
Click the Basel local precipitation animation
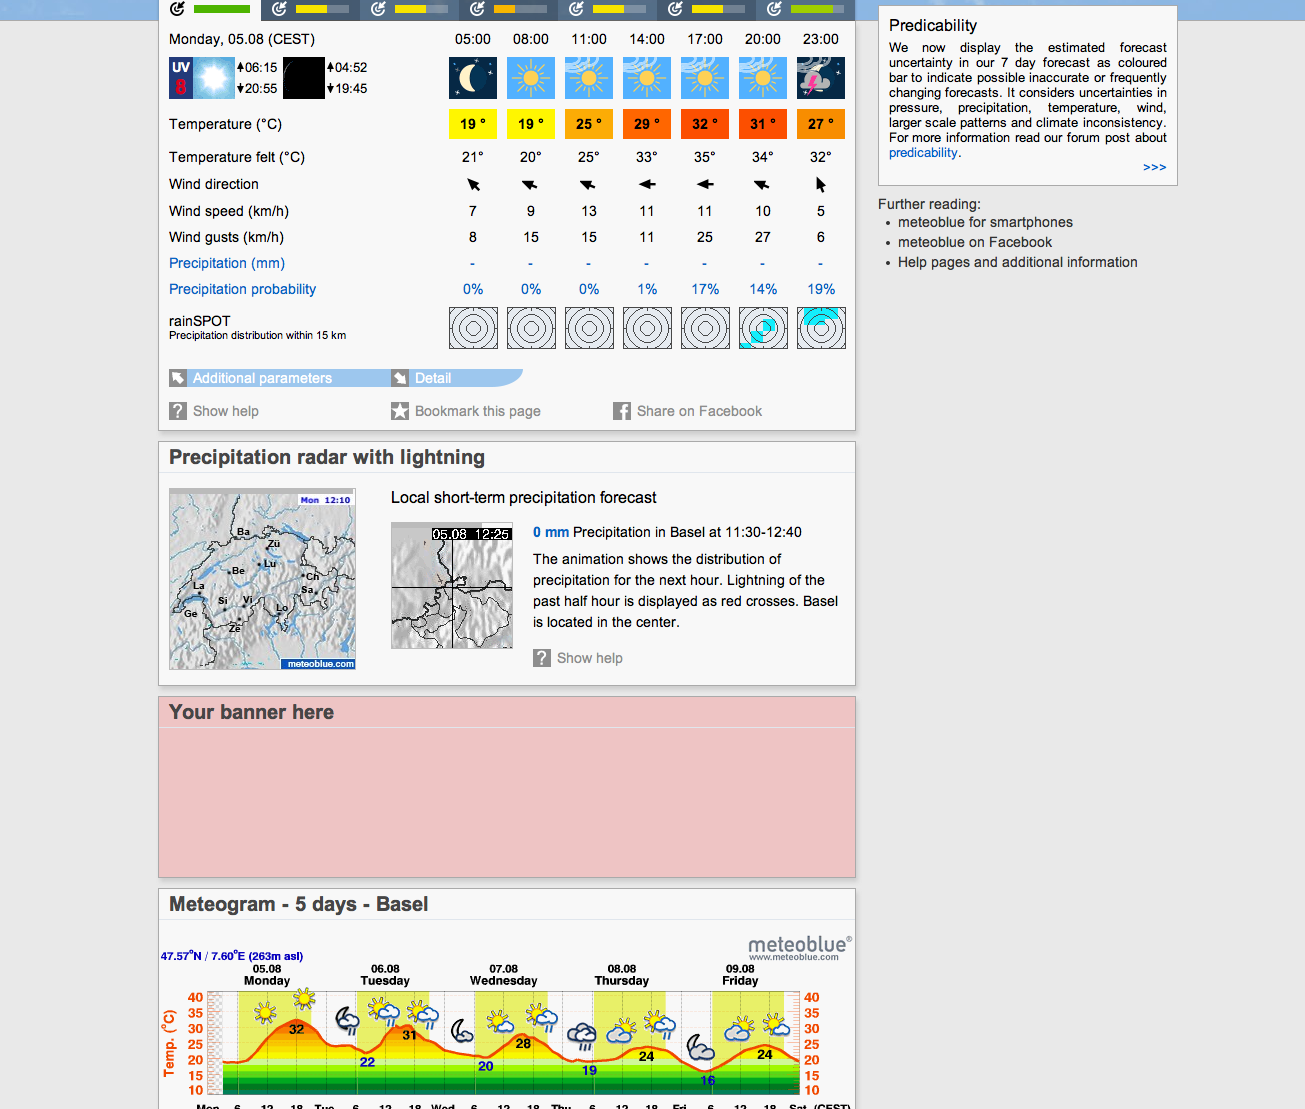452,586
